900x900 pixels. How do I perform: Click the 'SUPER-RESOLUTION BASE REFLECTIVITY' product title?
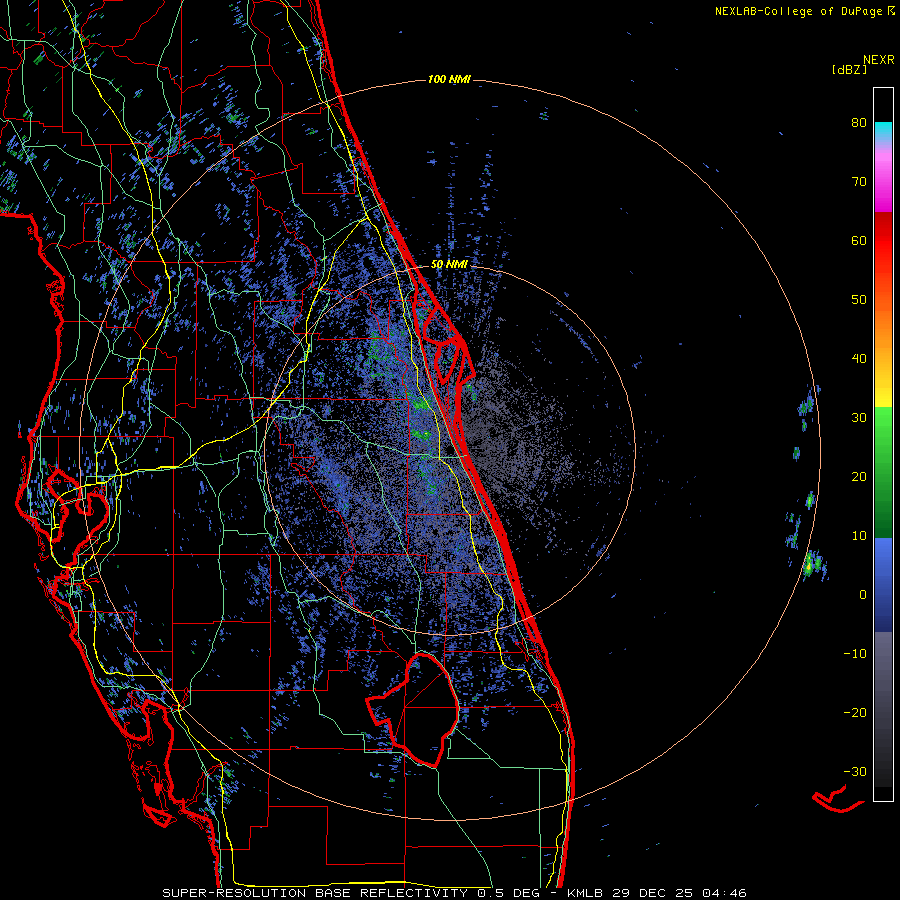[315, 893]
